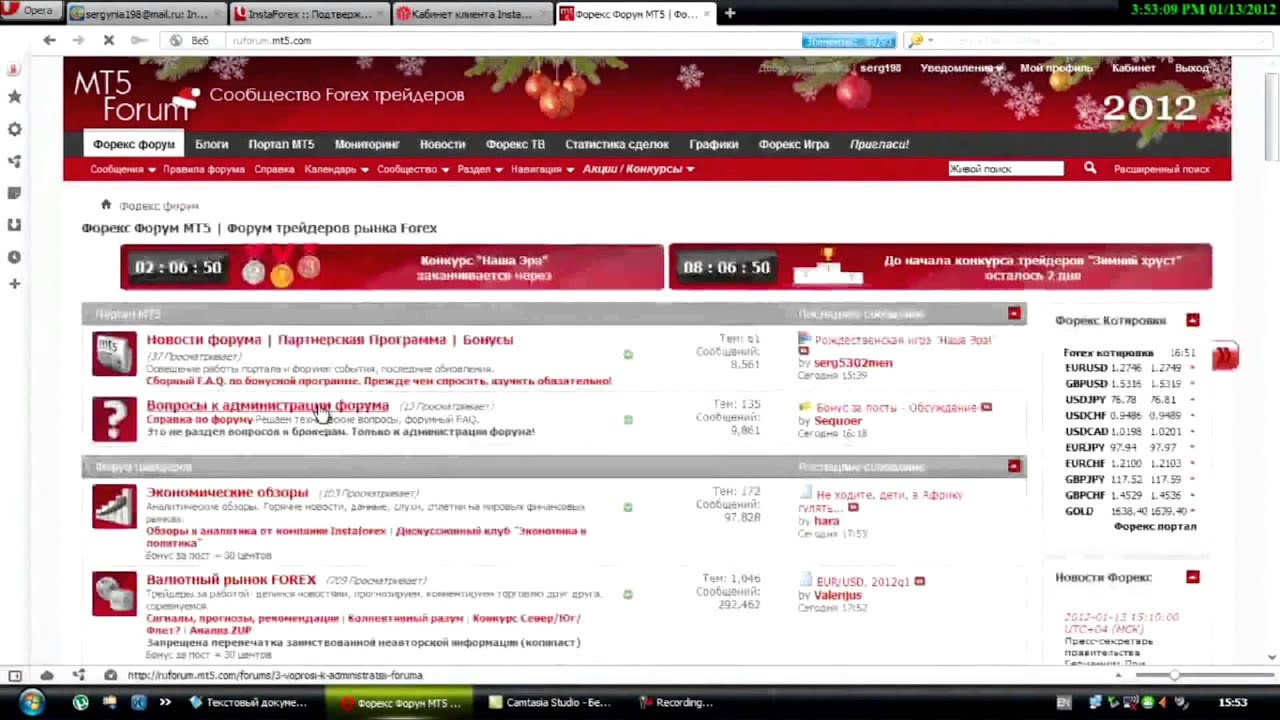The height and width of the screenshot is (720, 1280).
Task: Select the Блоги navigation tab
Action: 211,144
